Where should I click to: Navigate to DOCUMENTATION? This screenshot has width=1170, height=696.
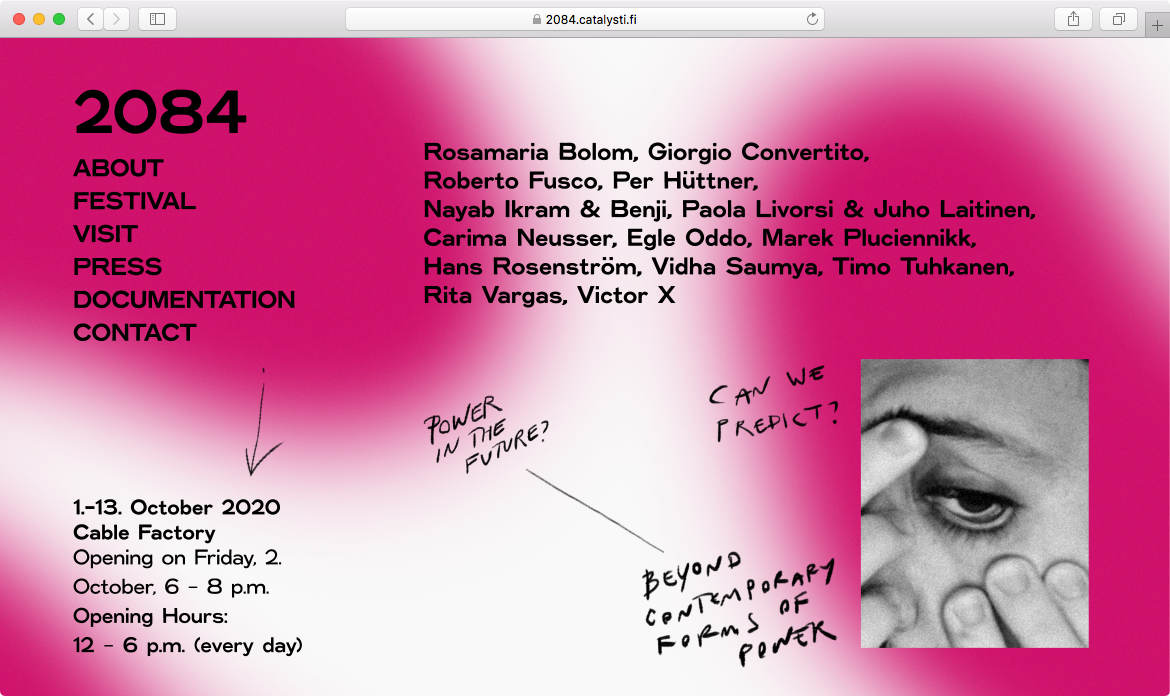coord(184,299)
